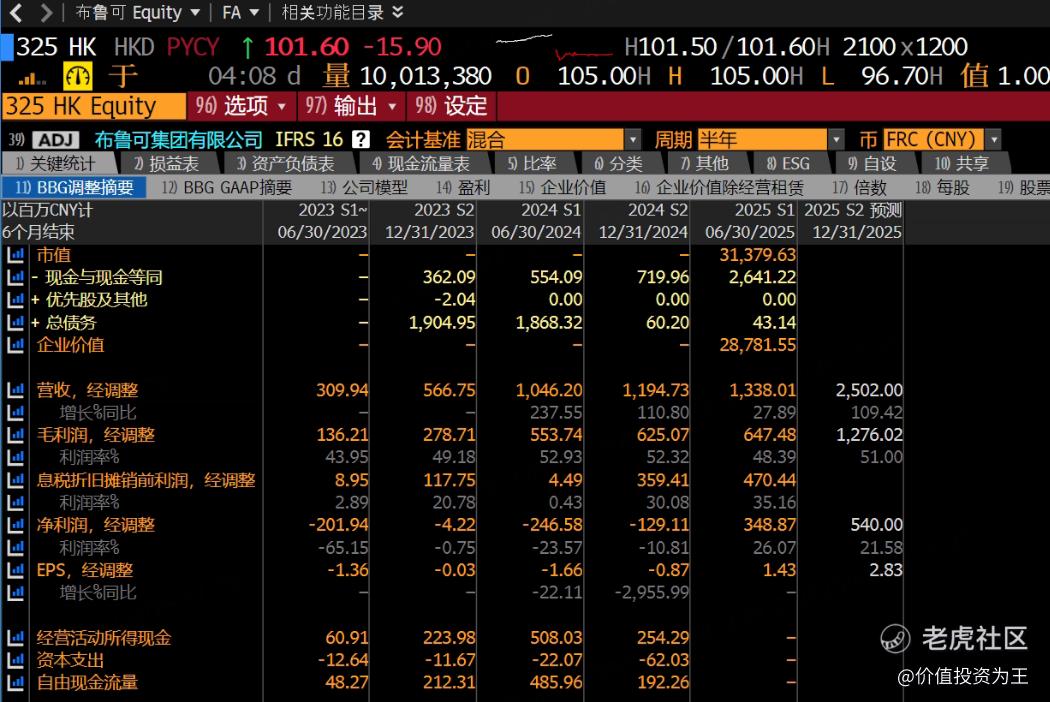Click chart icon for 优先股及其他 row

click(x=15, y=300)
